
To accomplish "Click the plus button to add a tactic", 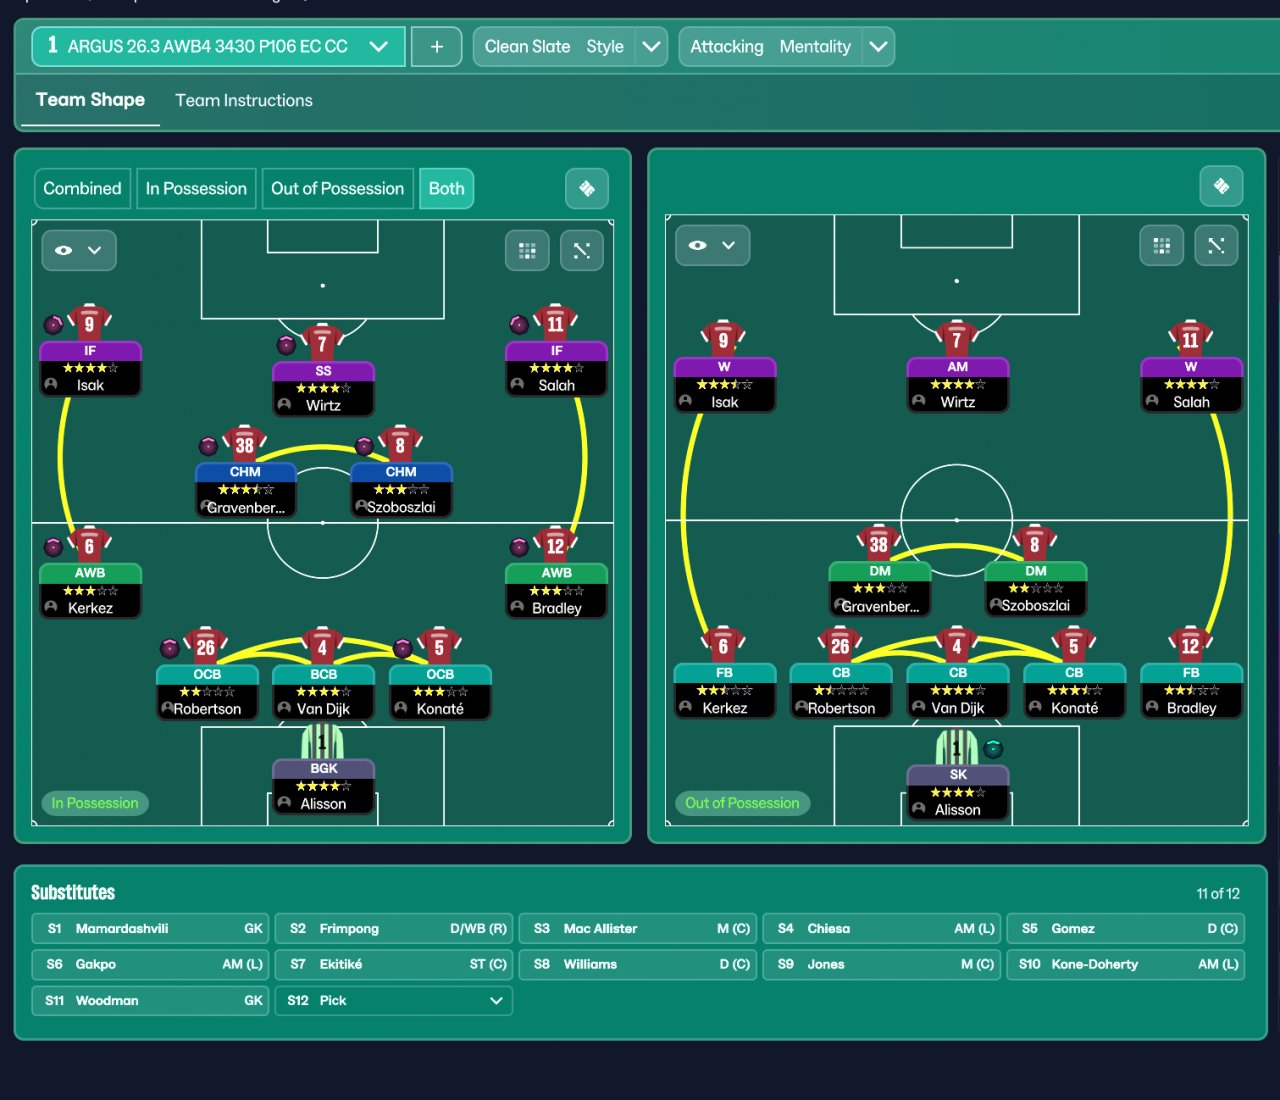I will pyautogui.click(x=437, y=46).
